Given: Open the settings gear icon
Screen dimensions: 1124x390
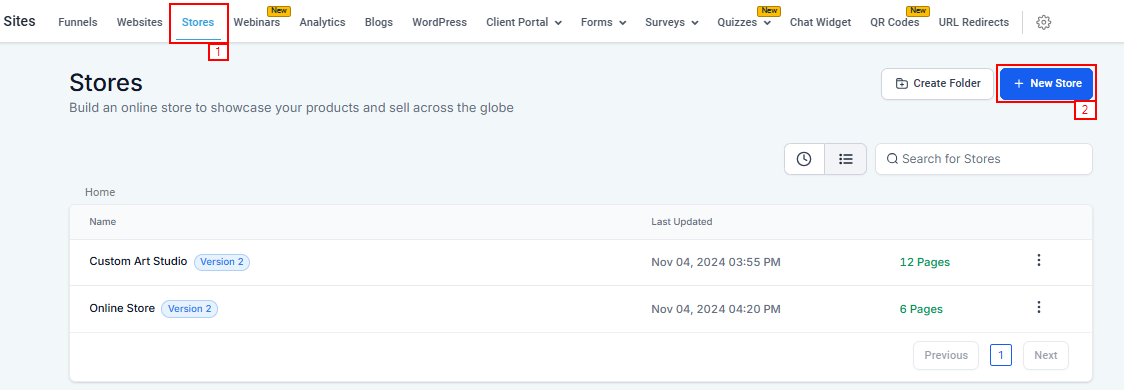Looking at the screenshot, I should click(x=1044, y=22).
